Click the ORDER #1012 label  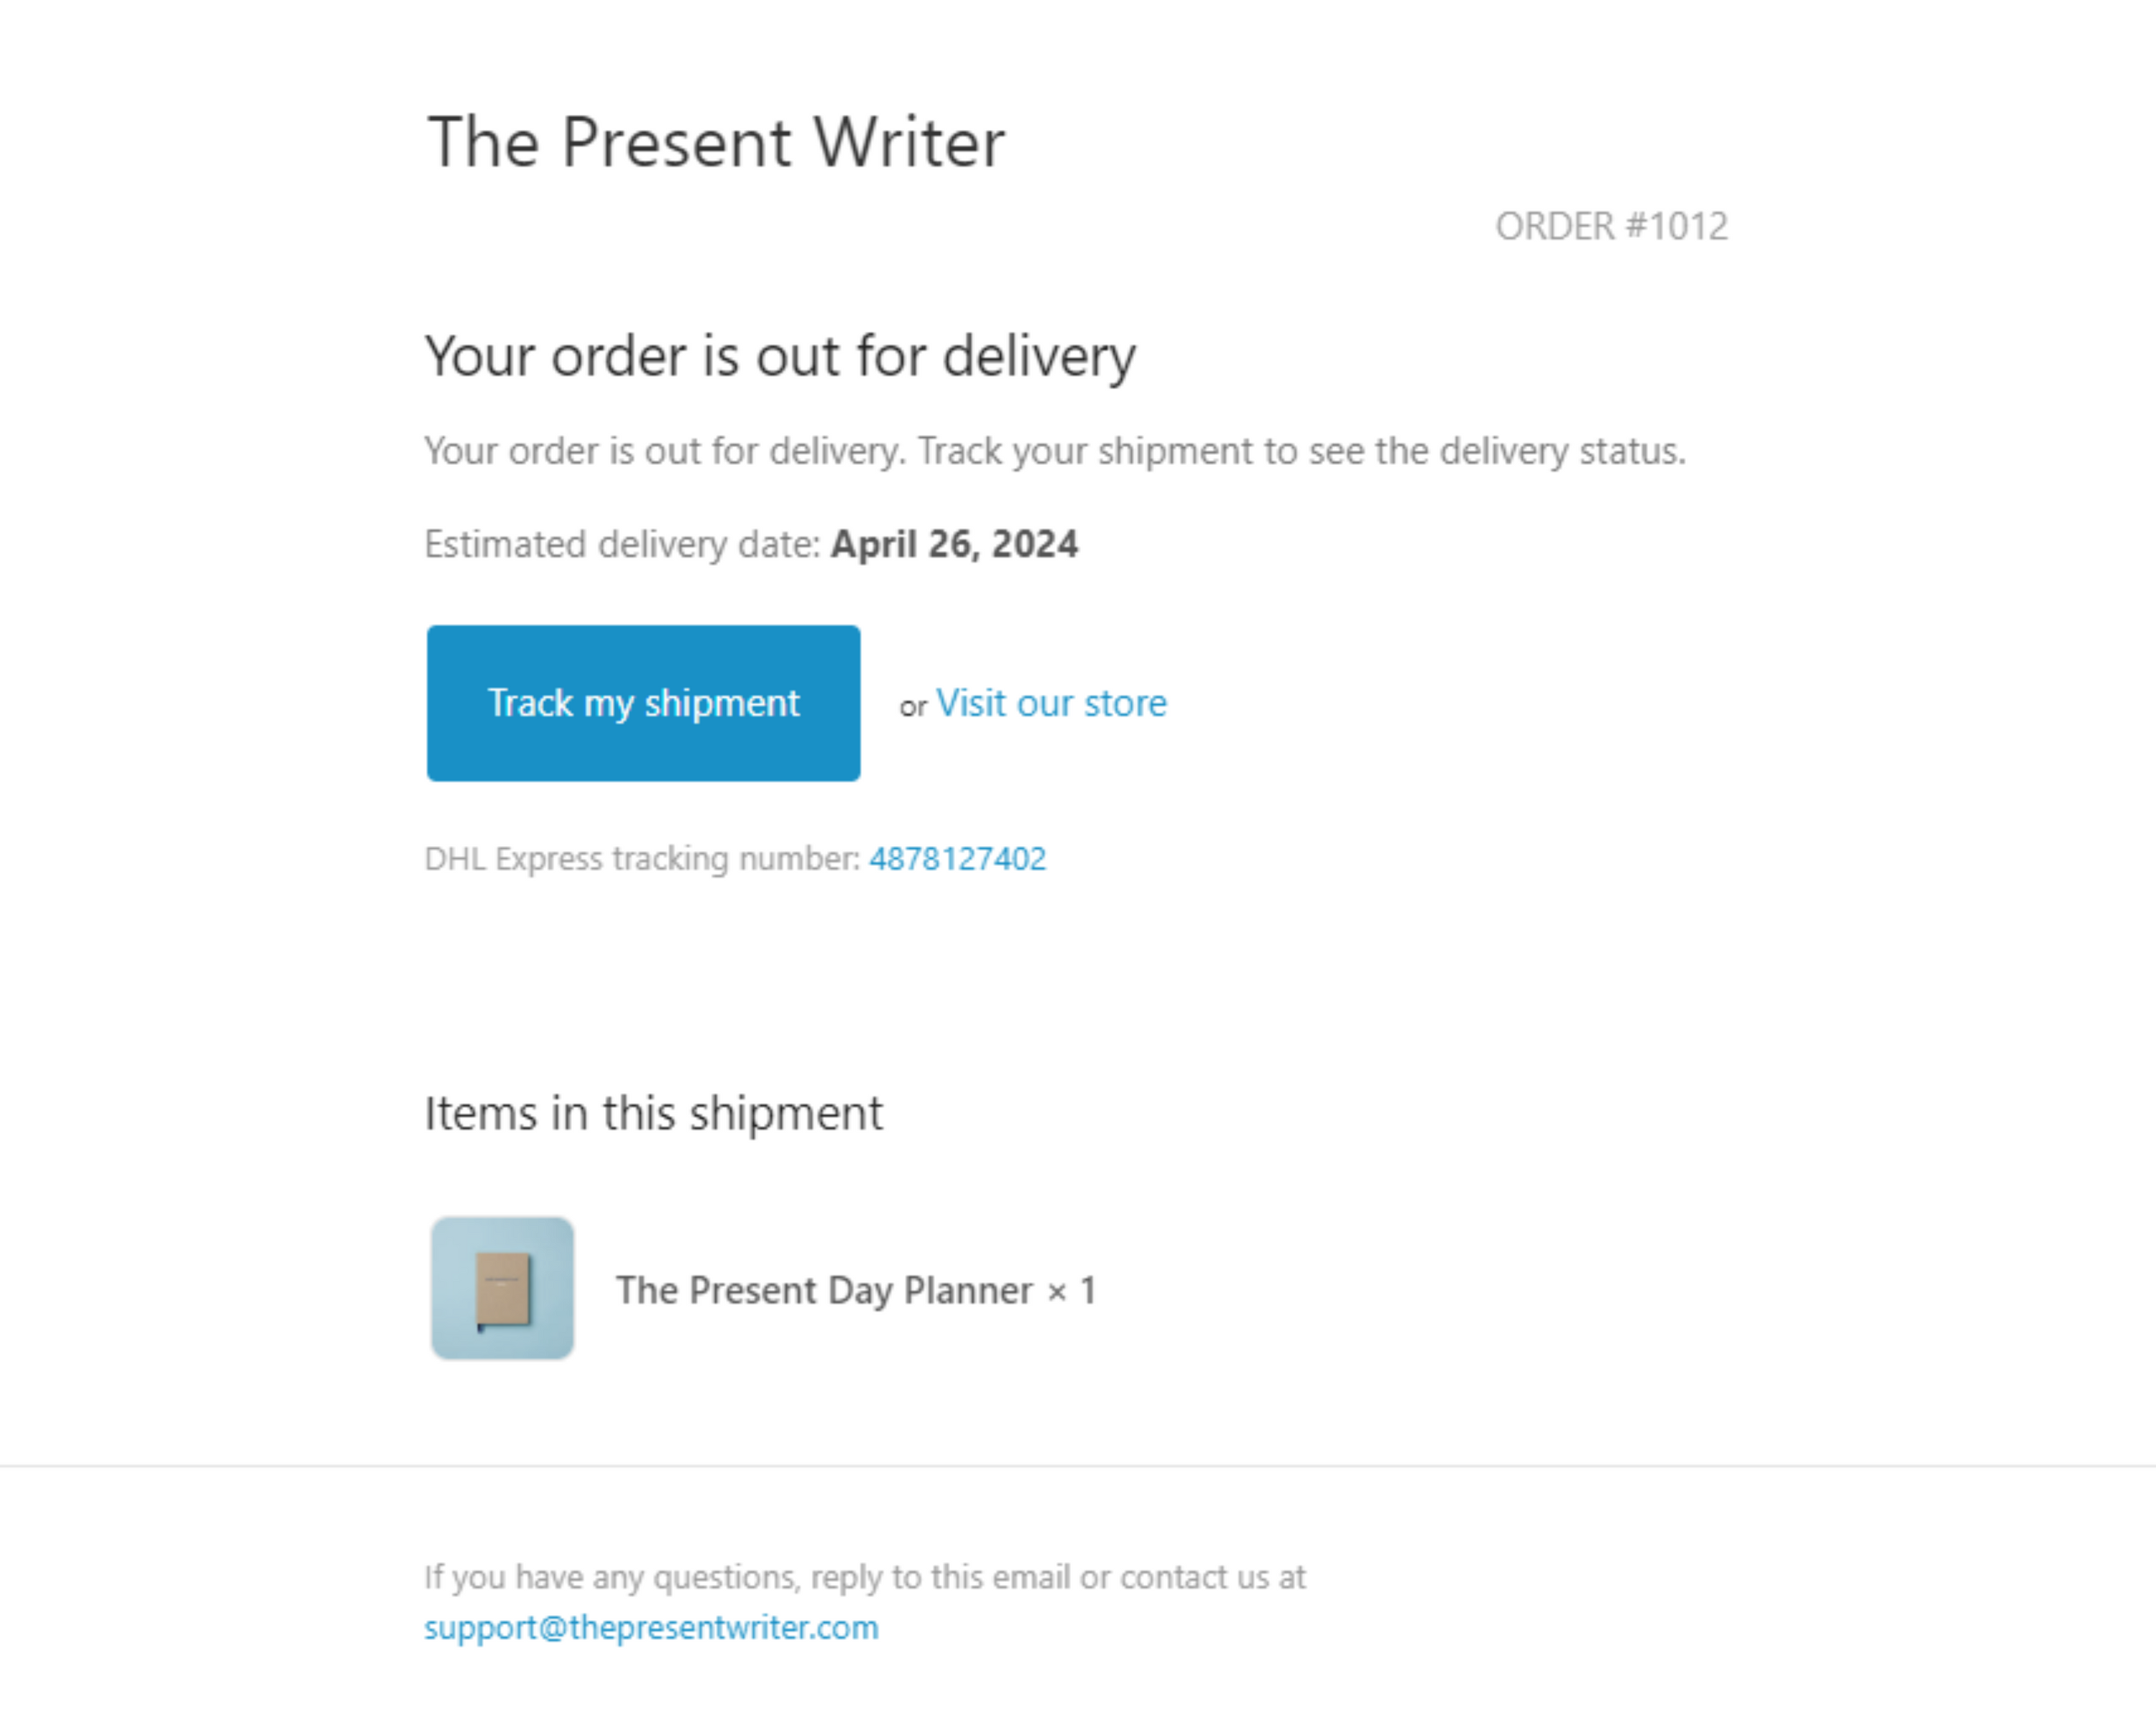click(1611, 226)
